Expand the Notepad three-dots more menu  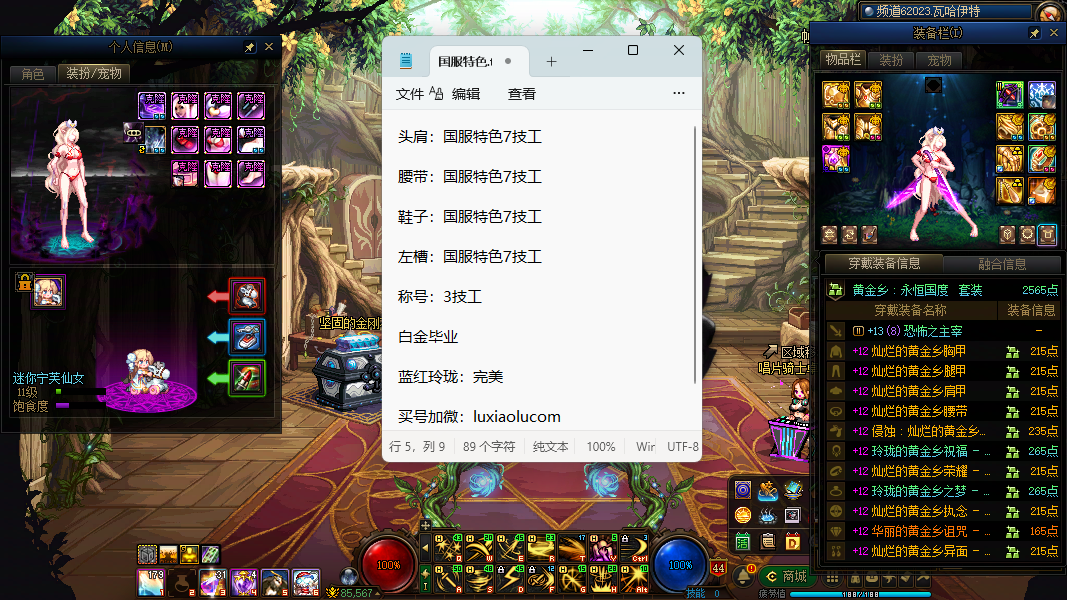click(679, 94)
